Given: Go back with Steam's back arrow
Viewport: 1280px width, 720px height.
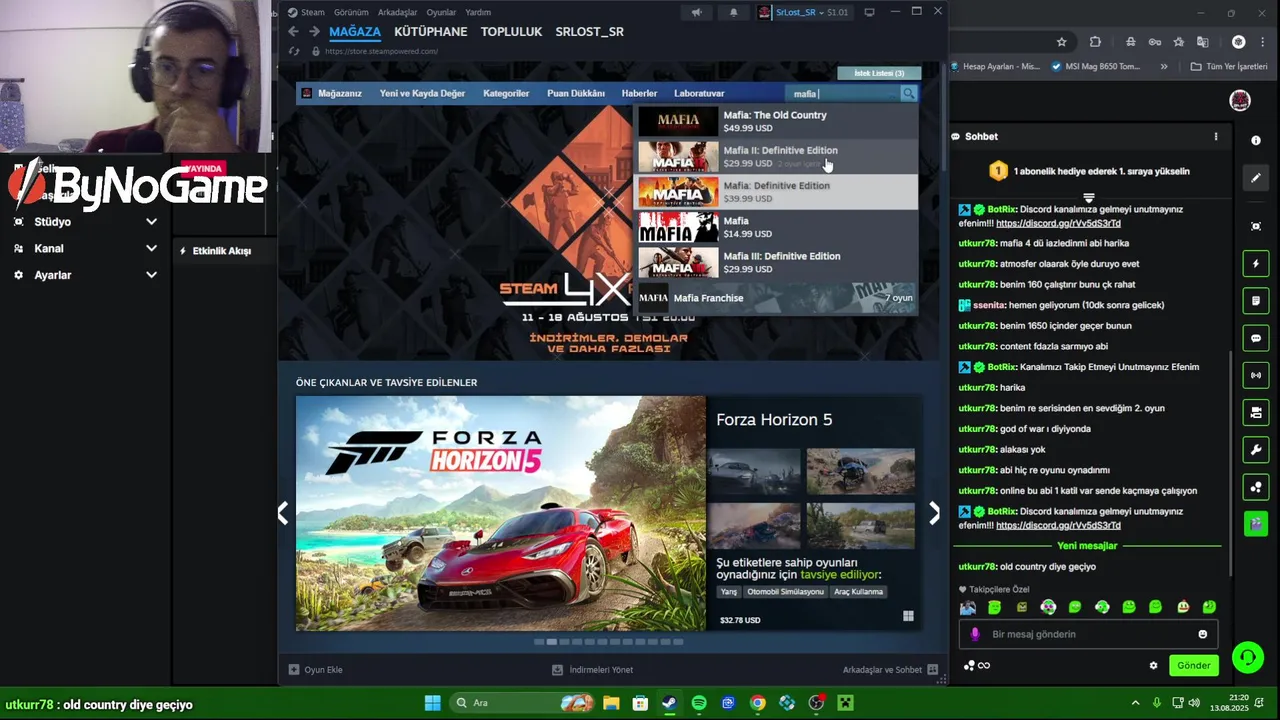Looking at the screenshot, I should [x=293, y=32].
